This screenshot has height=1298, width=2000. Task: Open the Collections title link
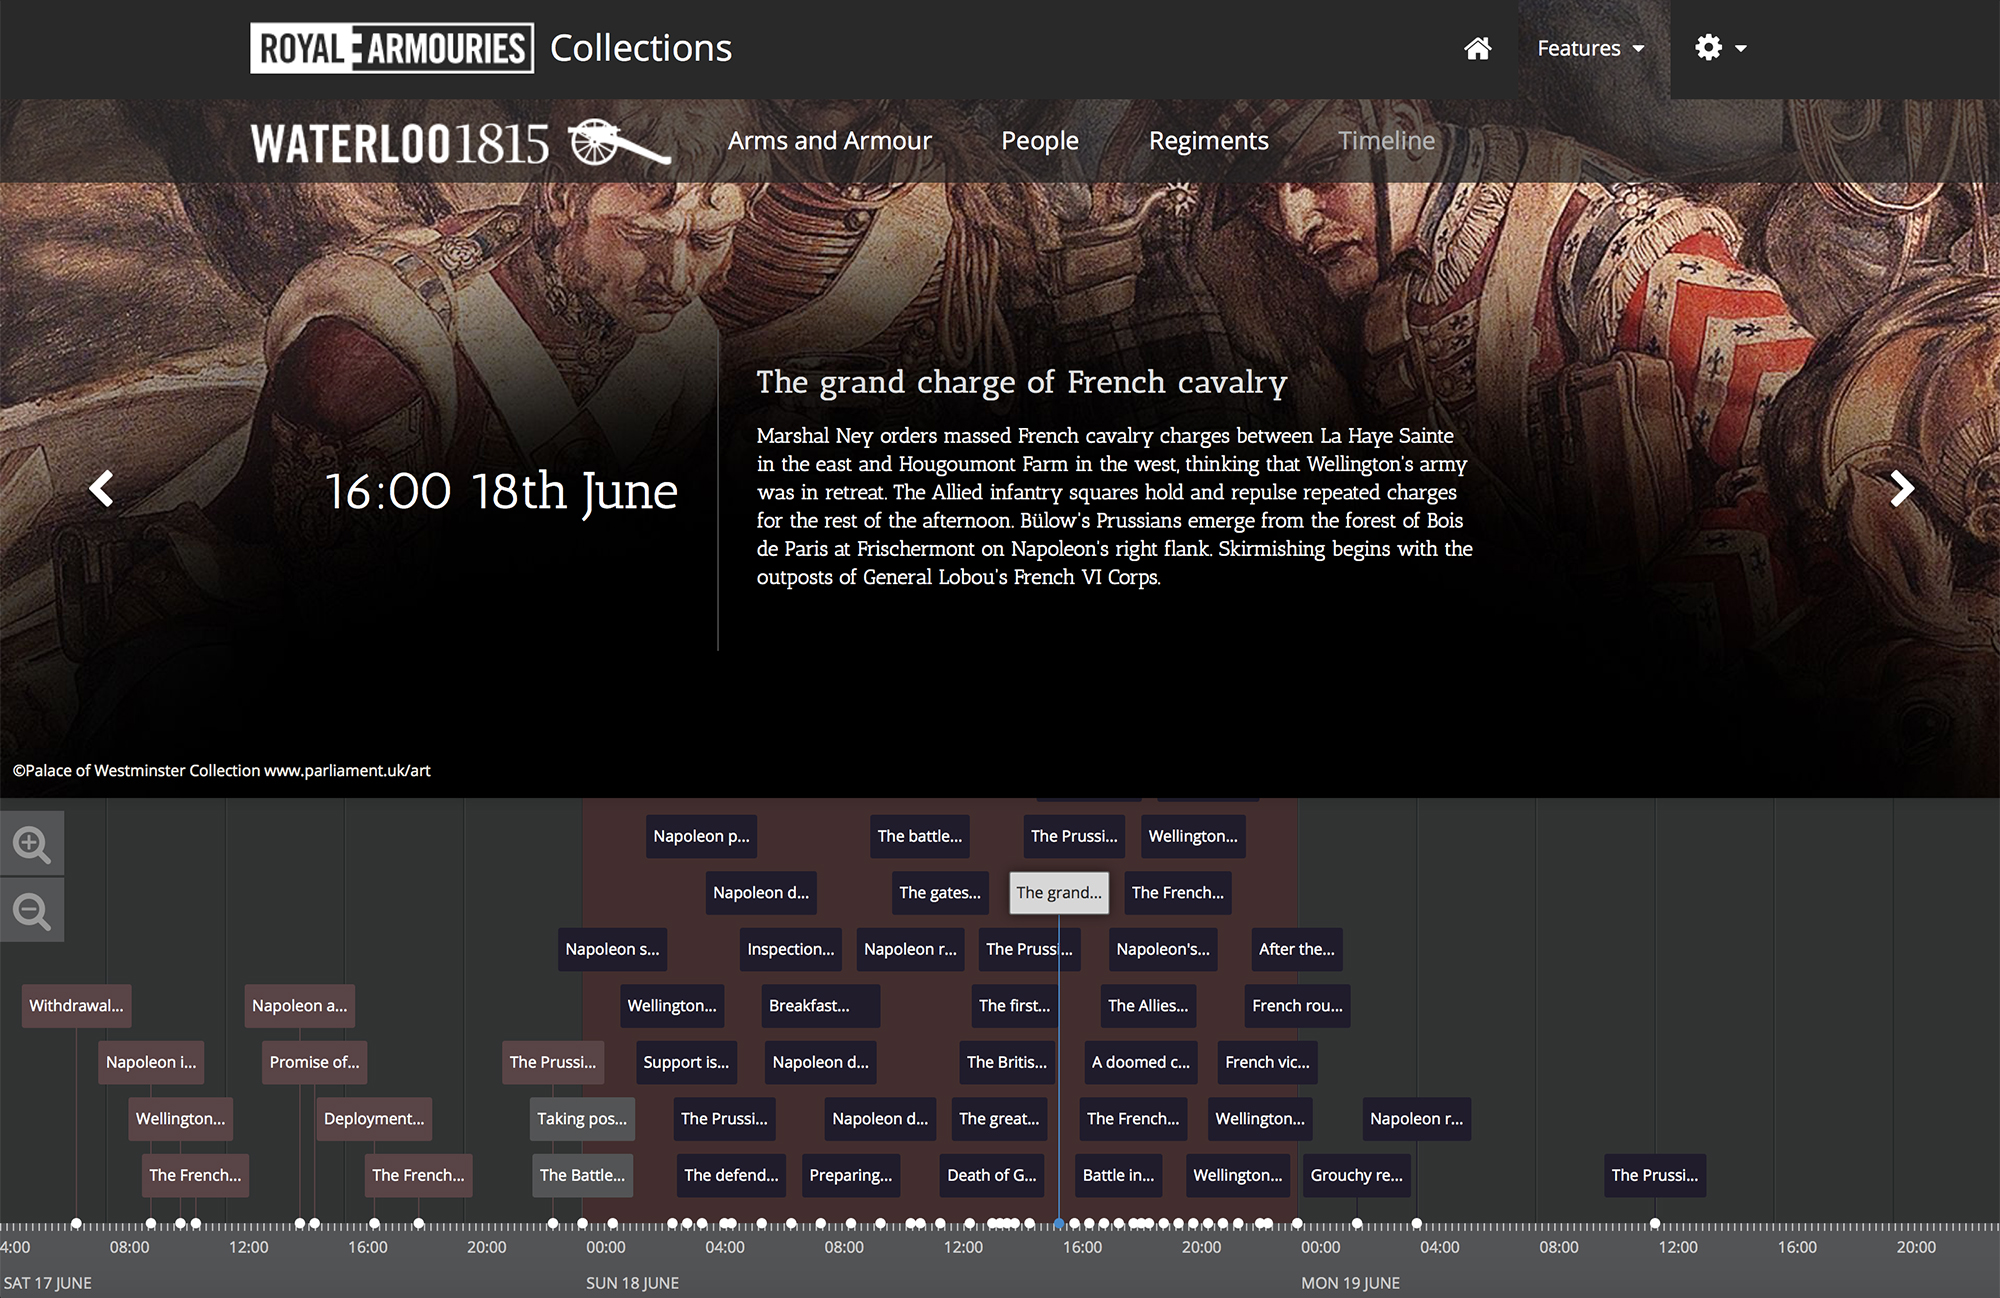point(641,48)
